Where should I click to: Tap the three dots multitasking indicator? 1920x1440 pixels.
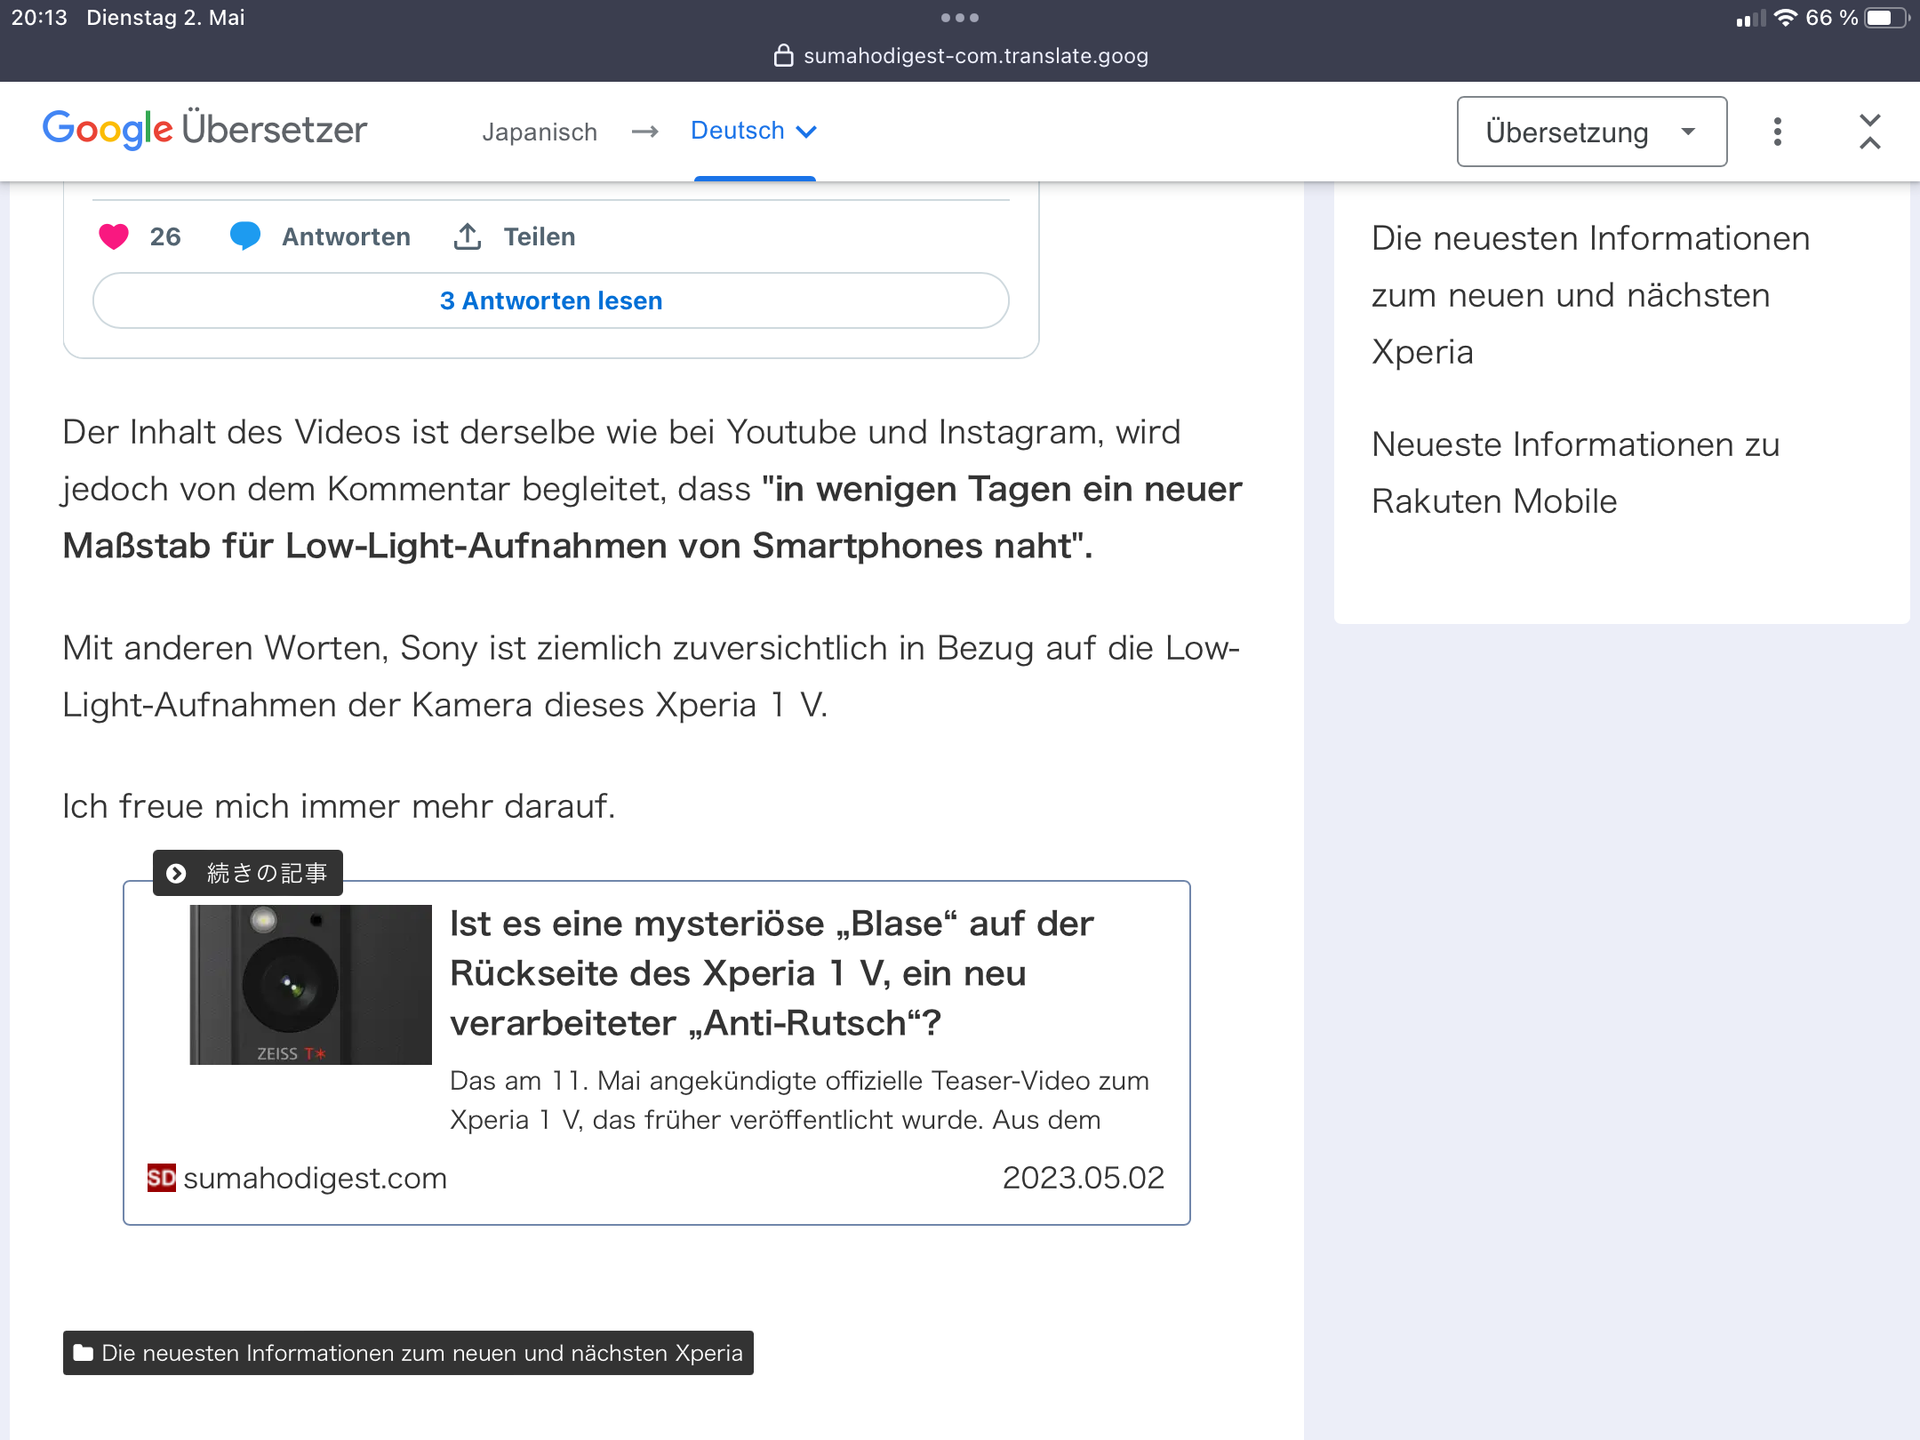tap(960, 18)
